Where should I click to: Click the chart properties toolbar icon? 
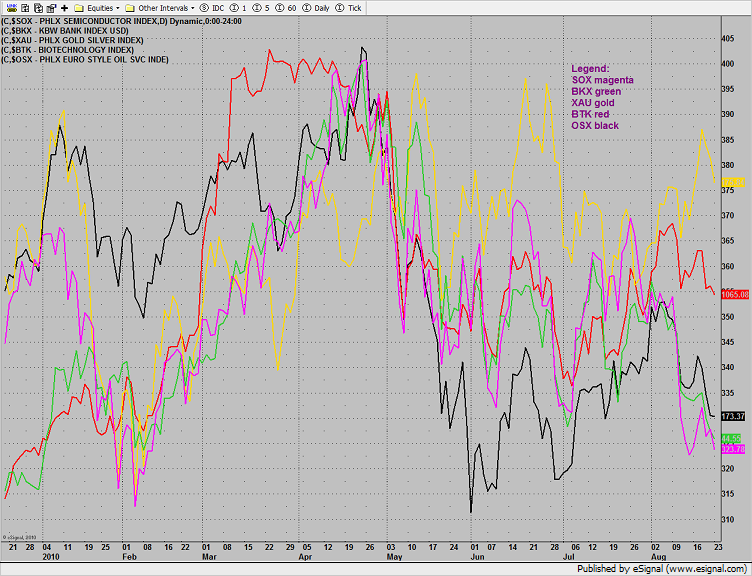pyautogui.click(x=51, y=8)
